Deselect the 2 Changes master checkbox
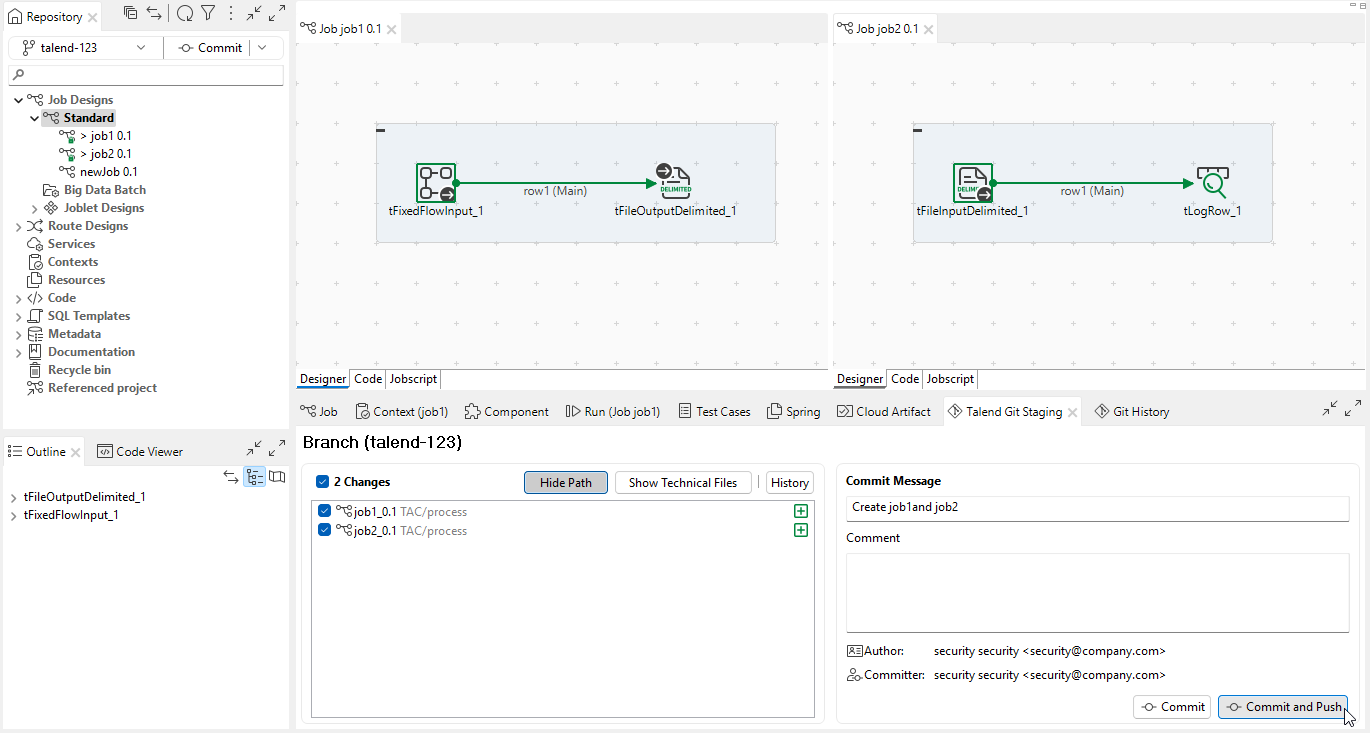Image resolution: width=1370 pixels, height=733 pixels. coord(322,481)
